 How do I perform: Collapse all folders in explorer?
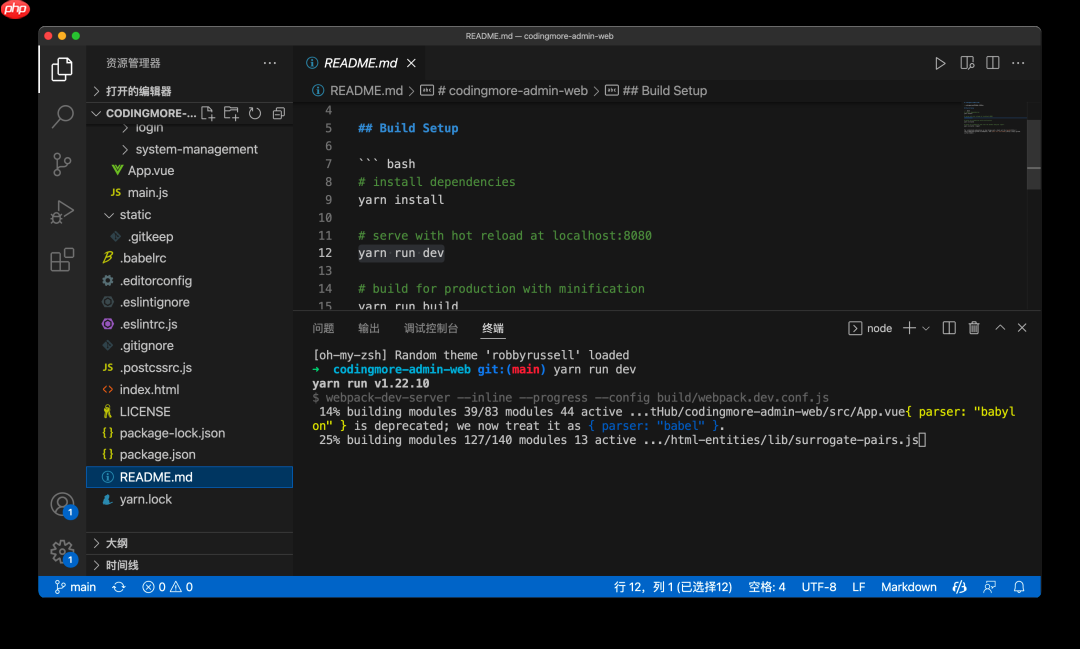(278, 114)
